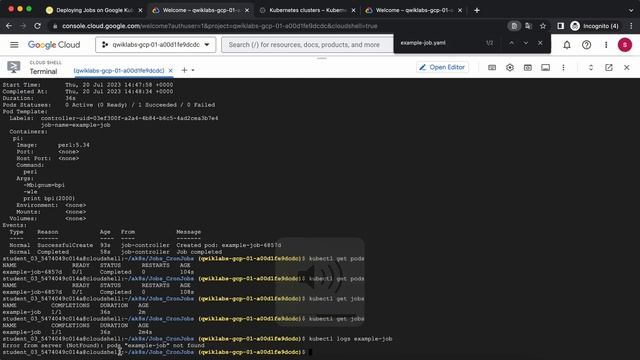Switch to the last Welcome qwiklabs browser tab
This screenshot has width=640, height=360.
point(414,10)
